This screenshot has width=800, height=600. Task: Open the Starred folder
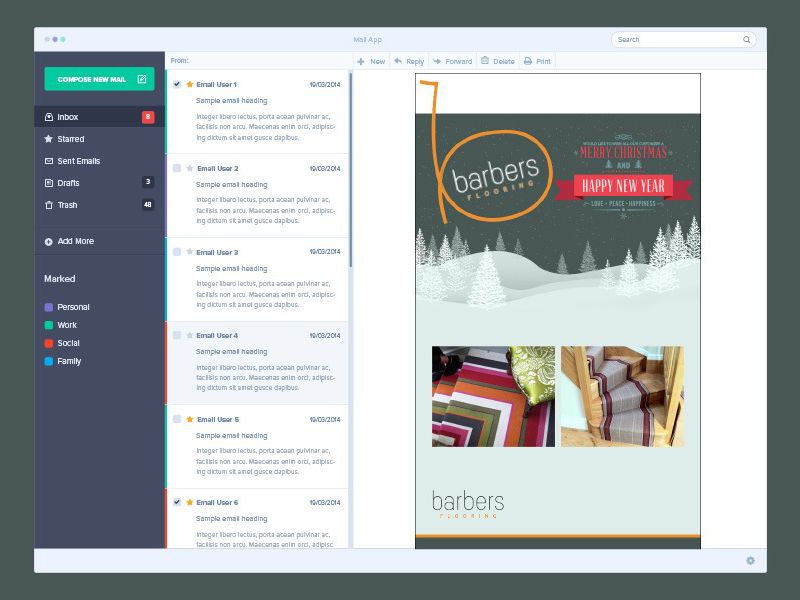point(99,139)
